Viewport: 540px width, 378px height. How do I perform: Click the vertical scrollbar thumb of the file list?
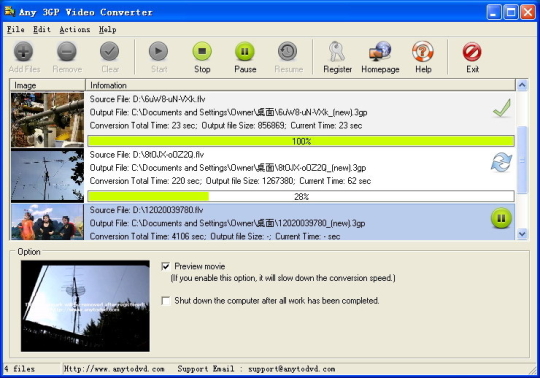click(x=522, y=160)
